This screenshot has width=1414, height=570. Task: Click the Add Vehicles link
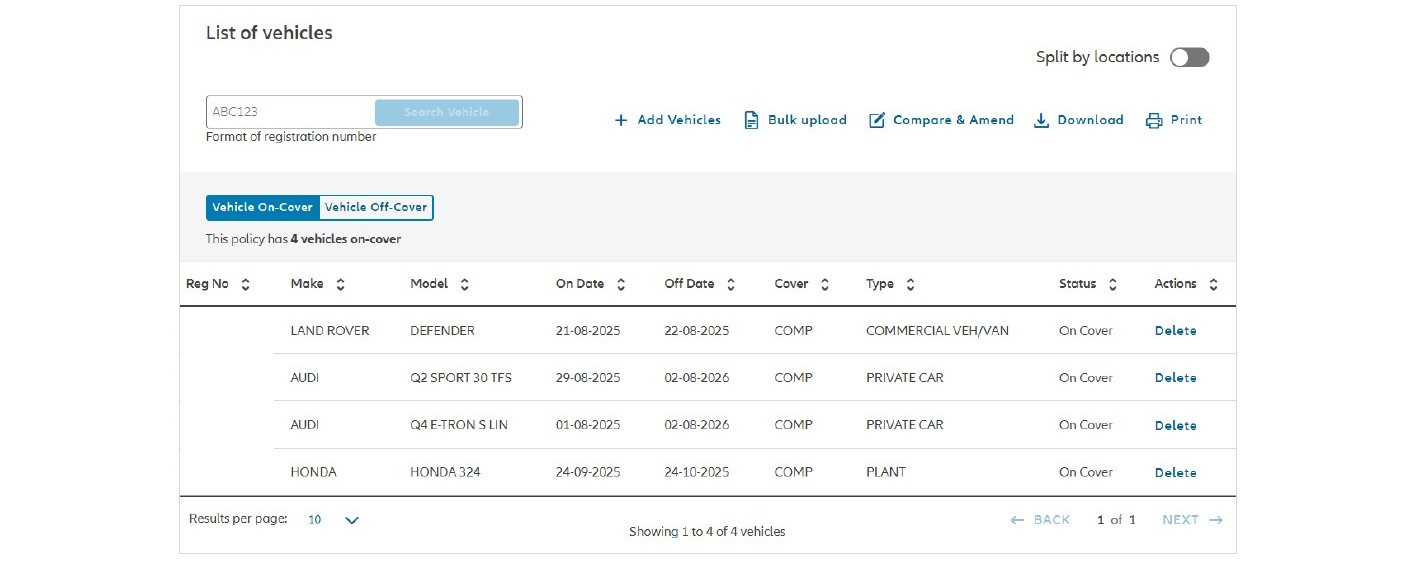[x=679, y=120]
